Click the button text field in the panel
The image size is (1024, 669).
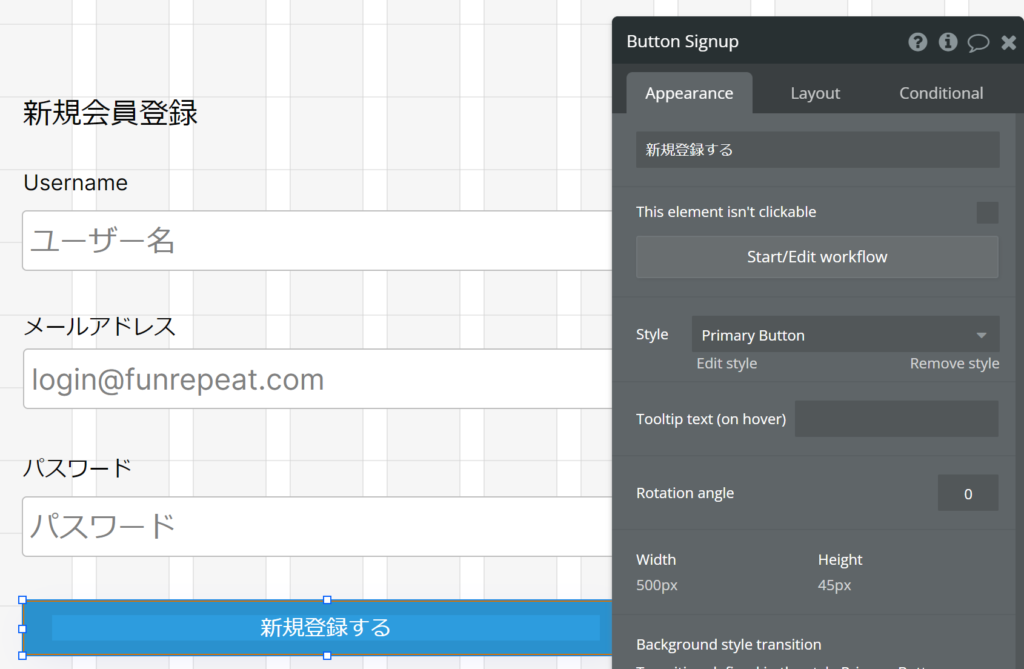point(817,150)
